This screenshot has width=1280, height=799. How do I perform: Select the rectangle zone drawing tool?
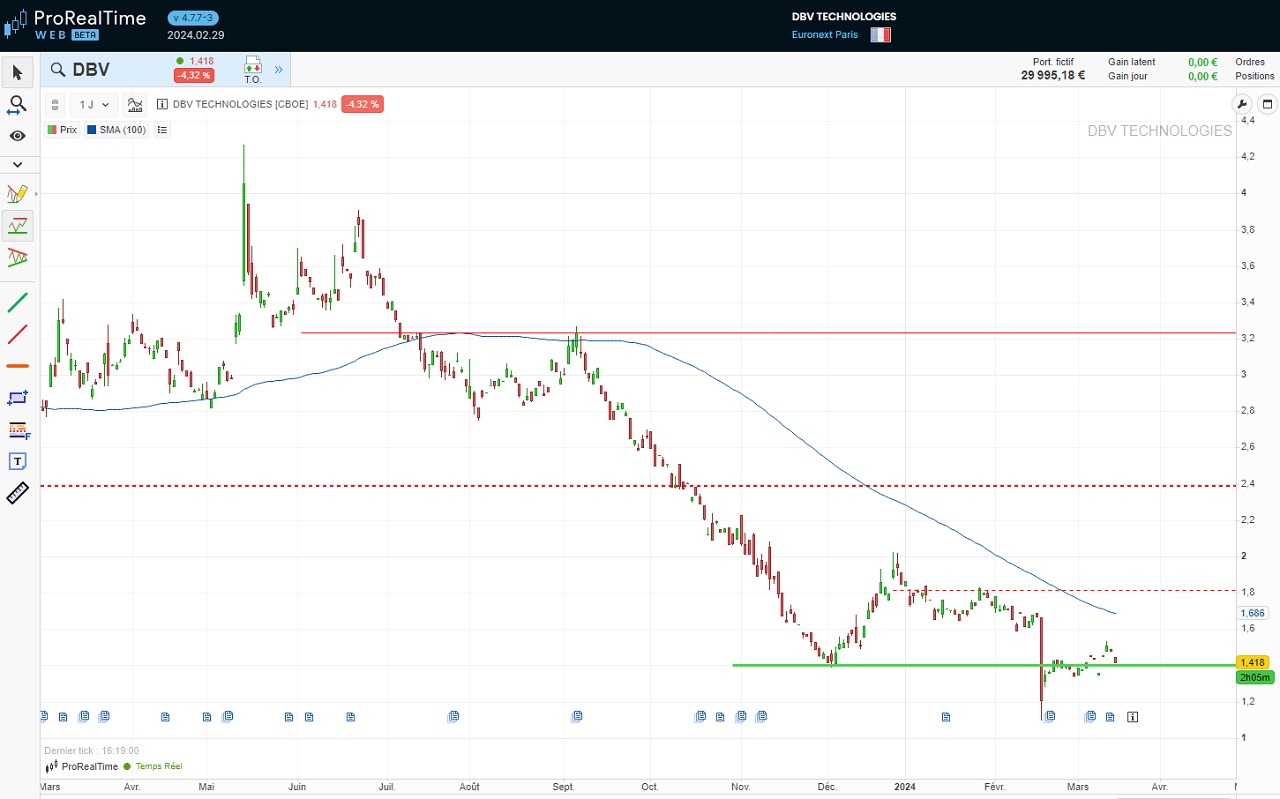click(17, 397)
